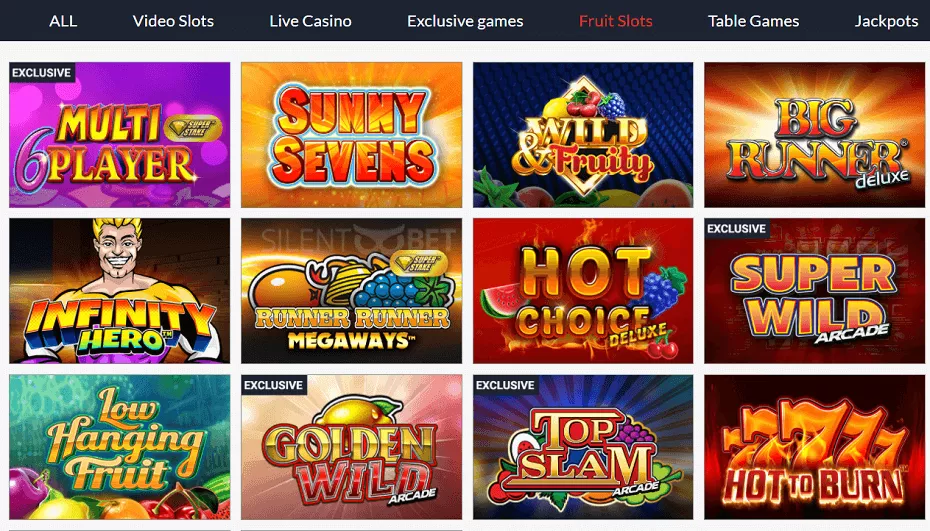
Task: Switch to the Jackpots tab
Action: (x=886, y=21)
